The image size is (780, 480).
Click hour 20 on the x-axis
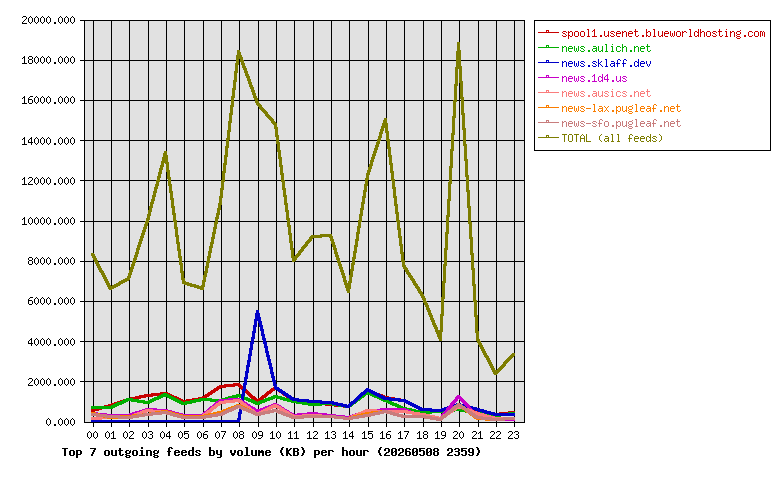458,435
